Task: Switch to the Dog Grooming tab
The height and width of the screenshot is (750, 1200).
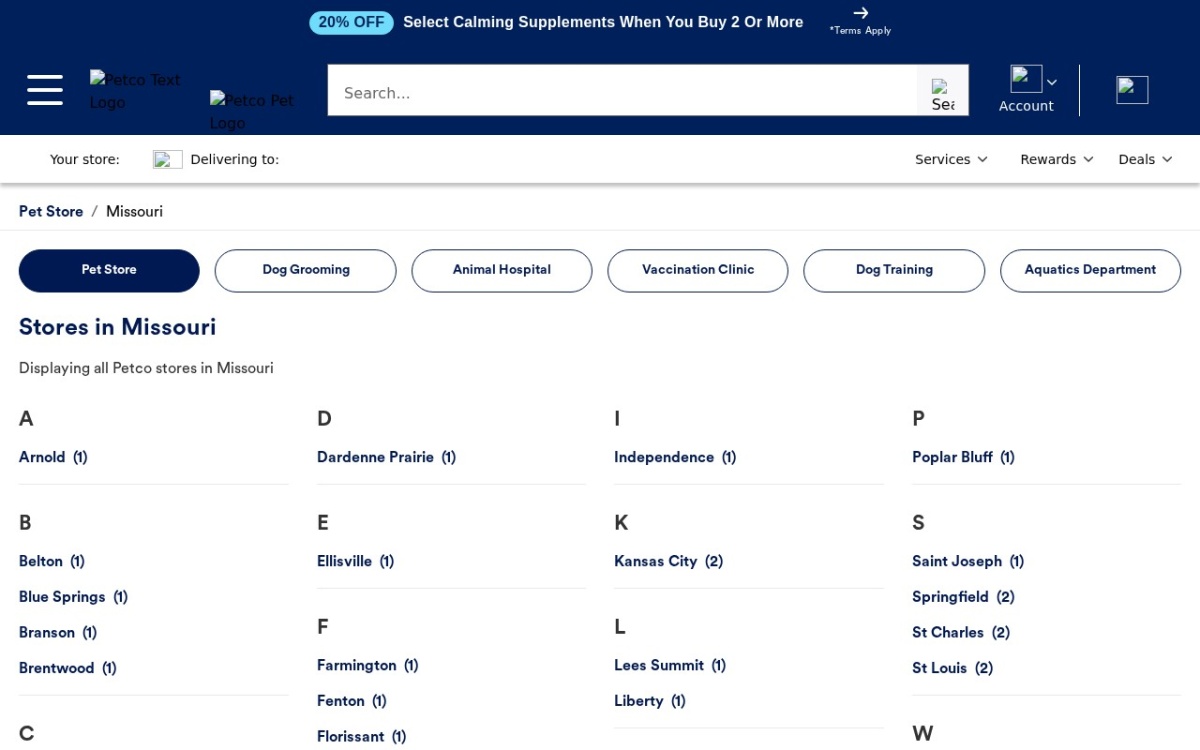Action: (306, 271)
